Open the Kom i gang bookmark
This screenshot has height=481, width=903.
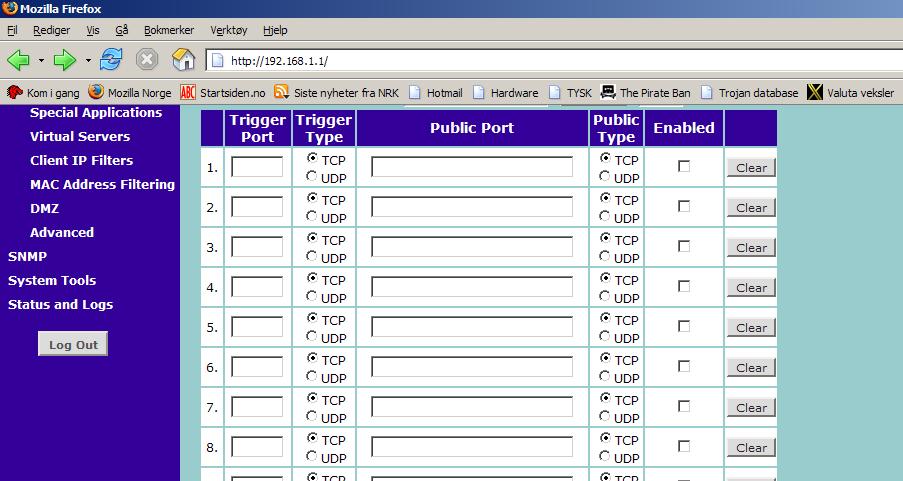point(43,92)
